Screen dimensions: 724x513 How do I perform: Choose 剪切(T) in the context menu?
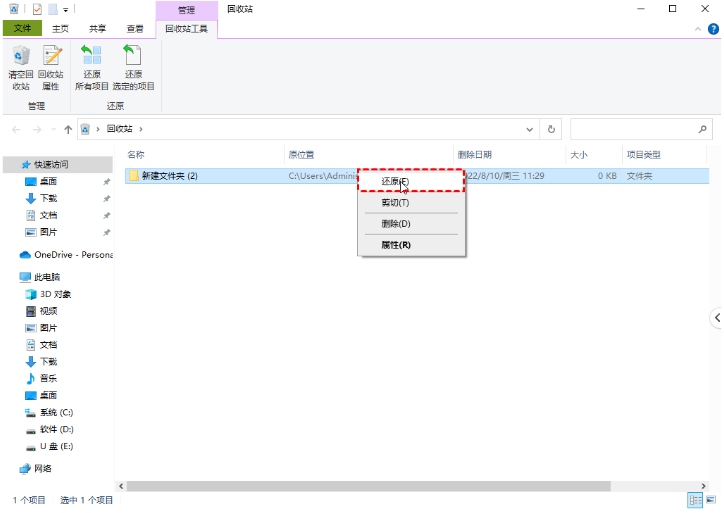(x=411, y=202)
